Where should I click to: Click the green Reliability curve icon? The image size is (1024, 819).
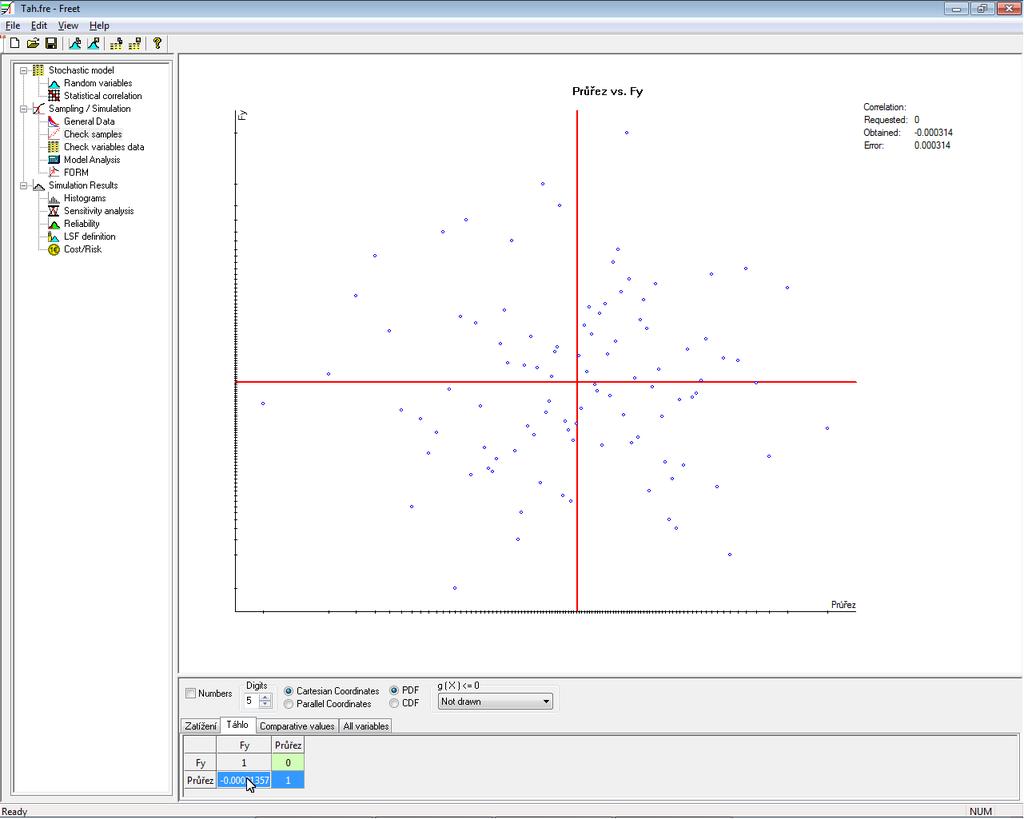click(54, 223)
